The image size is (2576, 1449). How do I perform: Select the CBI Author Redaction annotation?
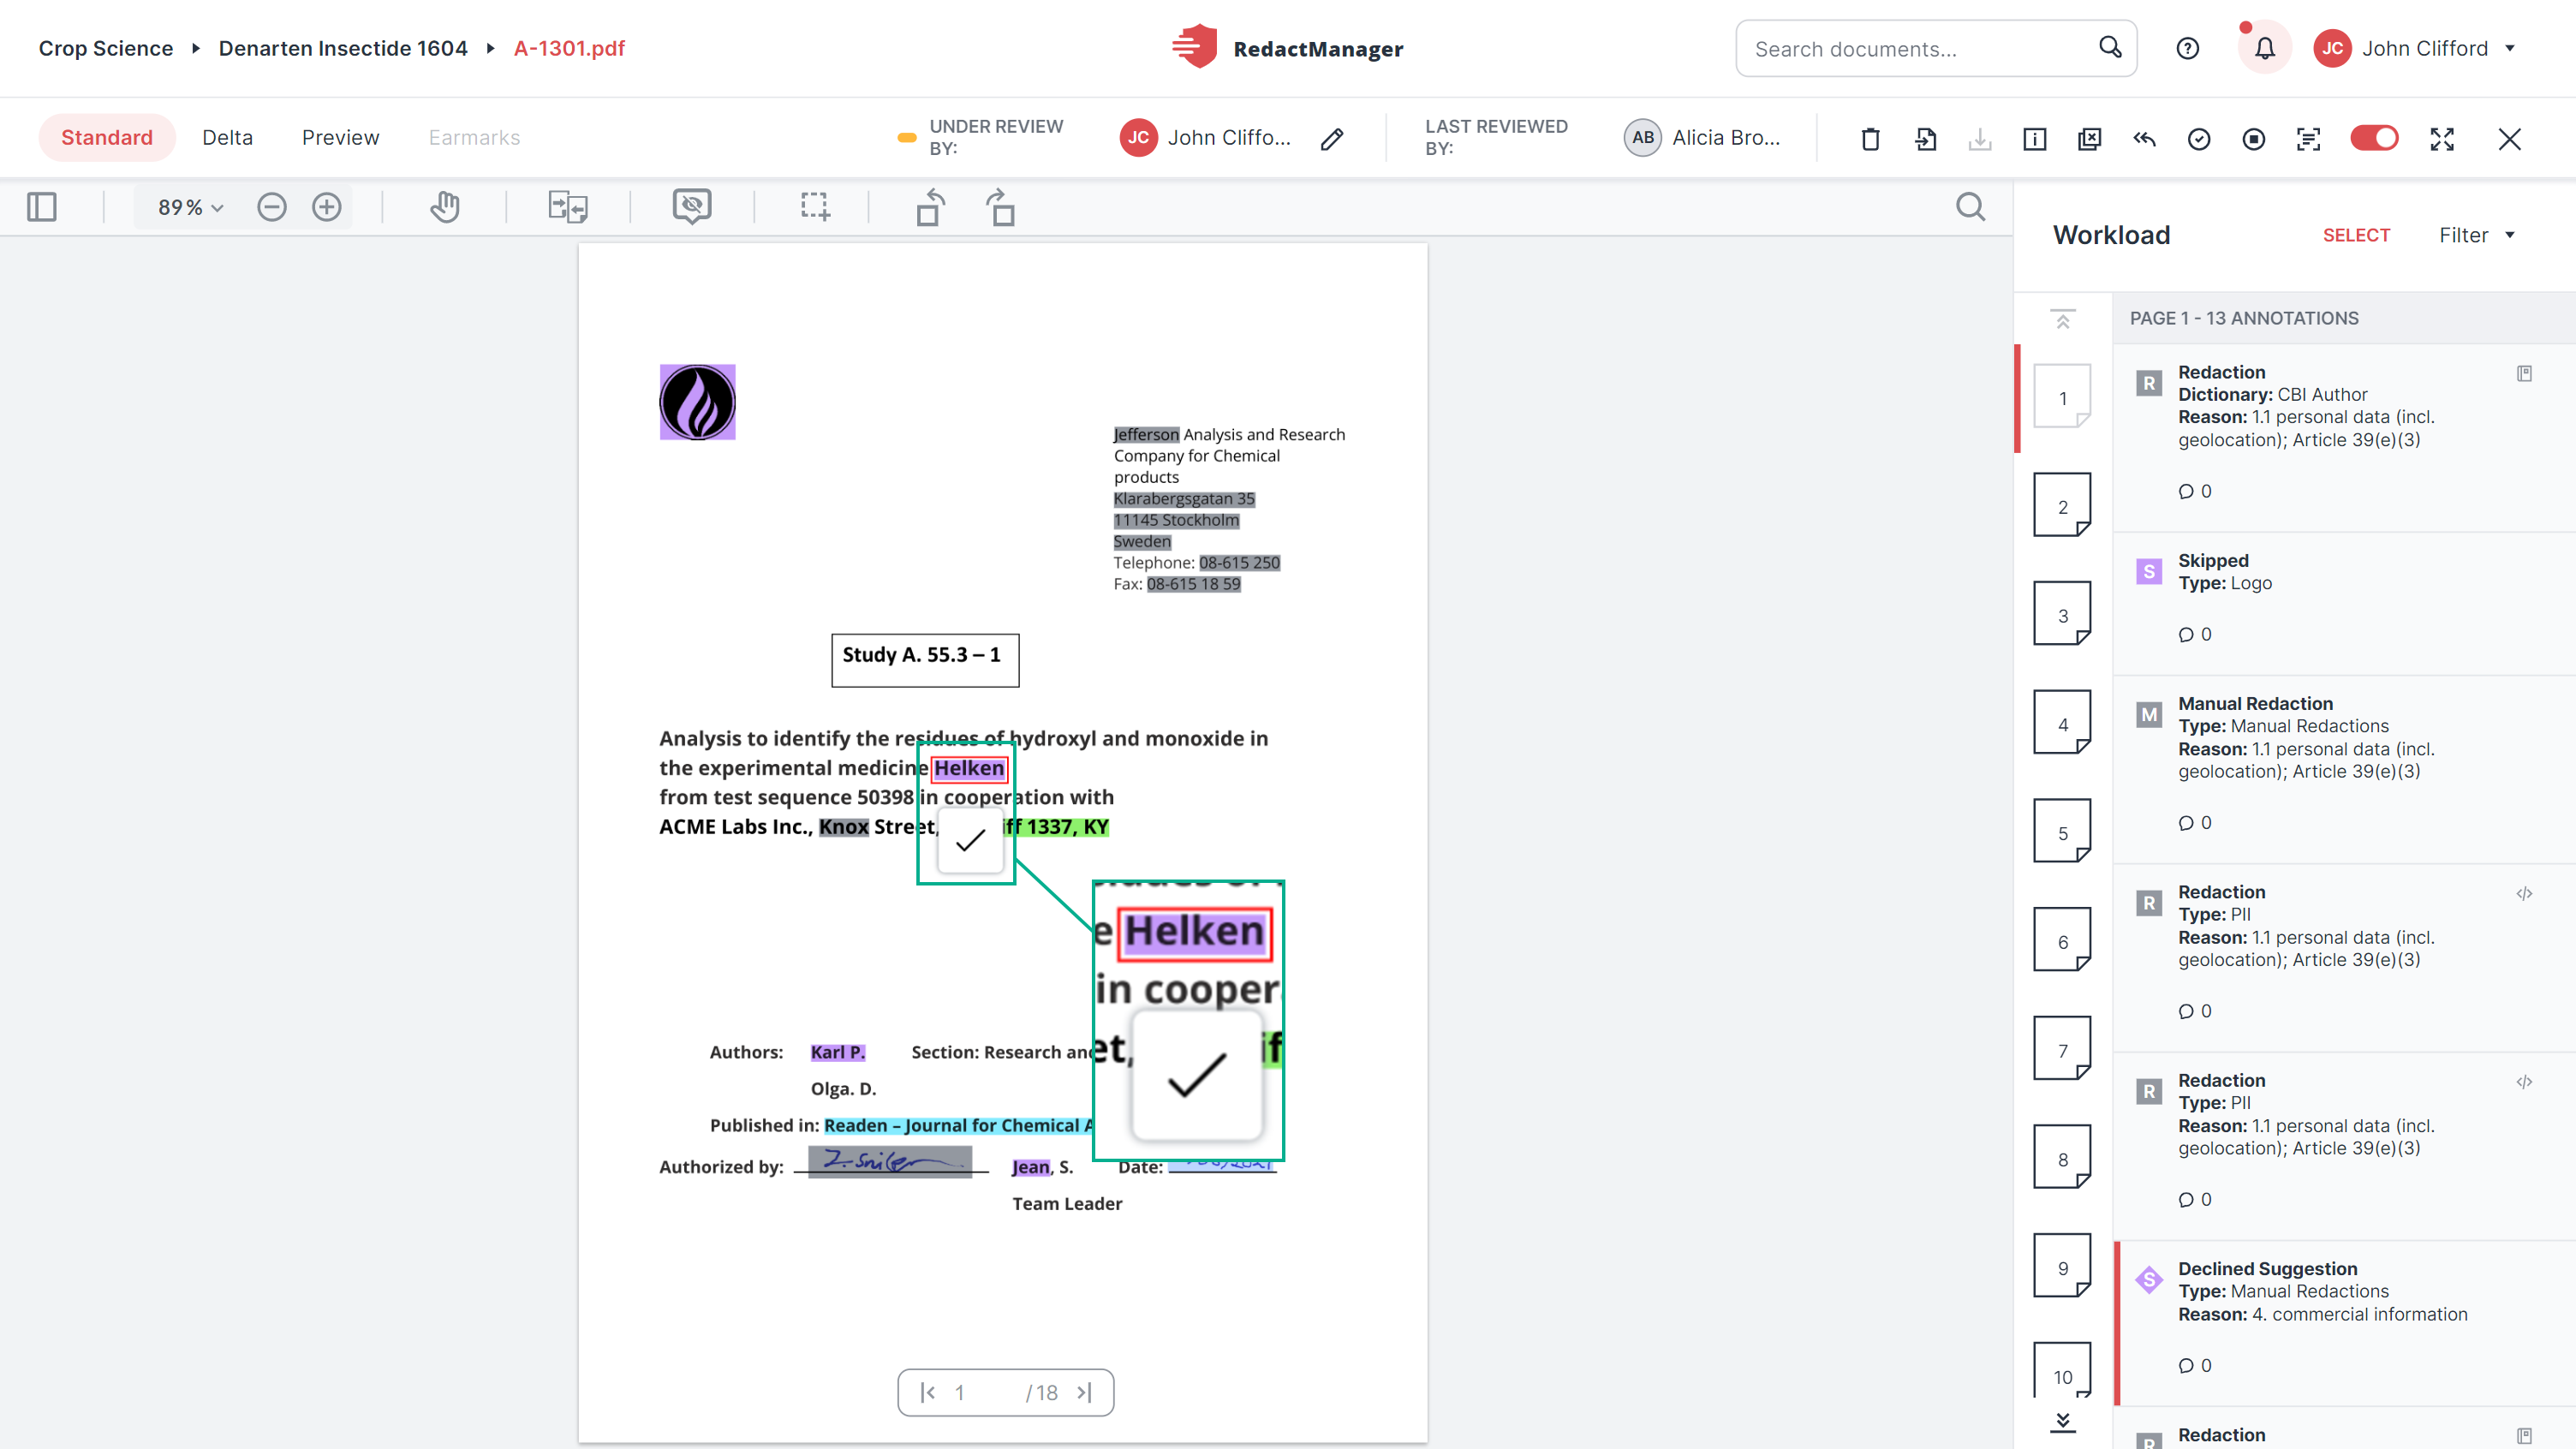point(2344,437)
